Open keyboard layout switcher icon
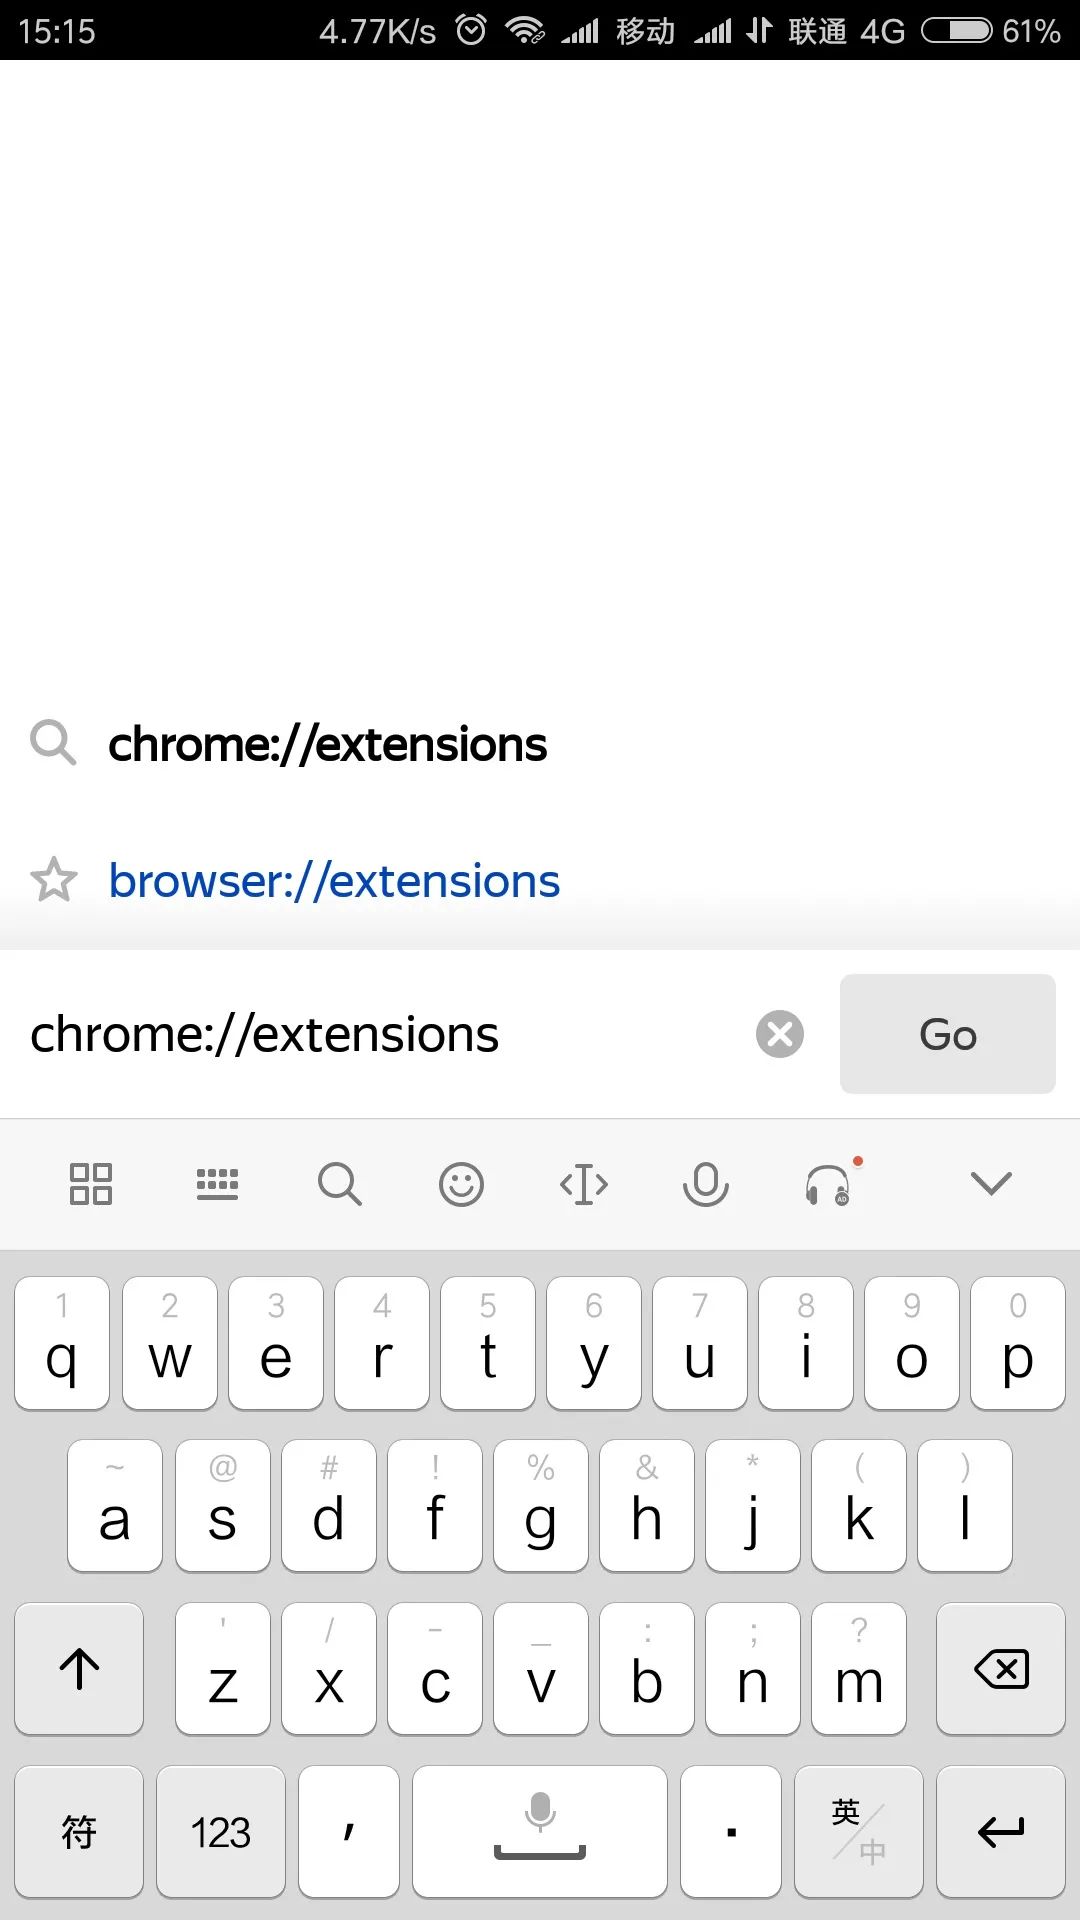Image resolution: width=1080 pixels, height=1920 pixels. [x=217, y=1184]
